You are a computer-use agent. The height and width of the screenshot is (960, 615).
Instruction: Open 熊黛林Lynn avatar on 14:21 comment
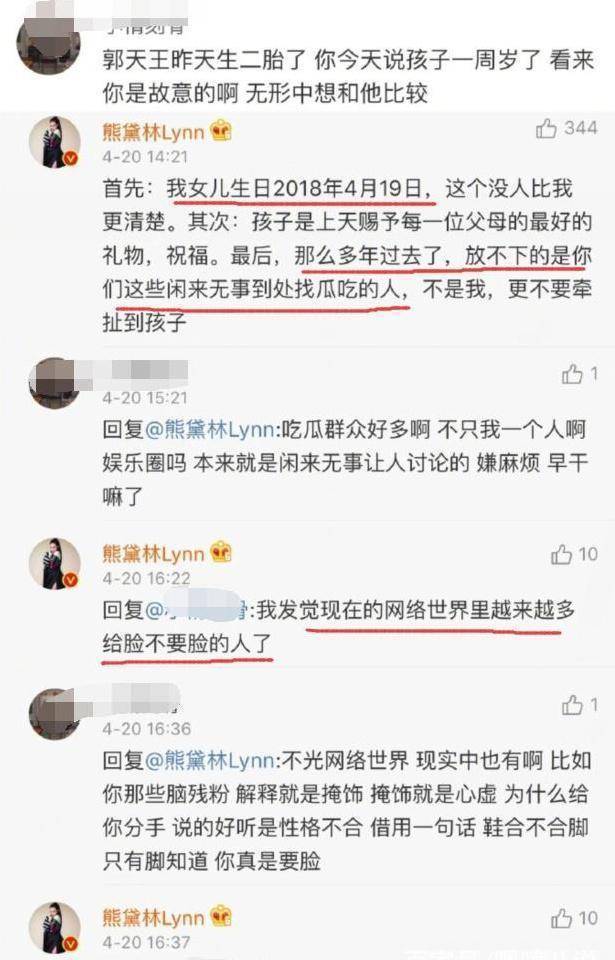(55, 142)
